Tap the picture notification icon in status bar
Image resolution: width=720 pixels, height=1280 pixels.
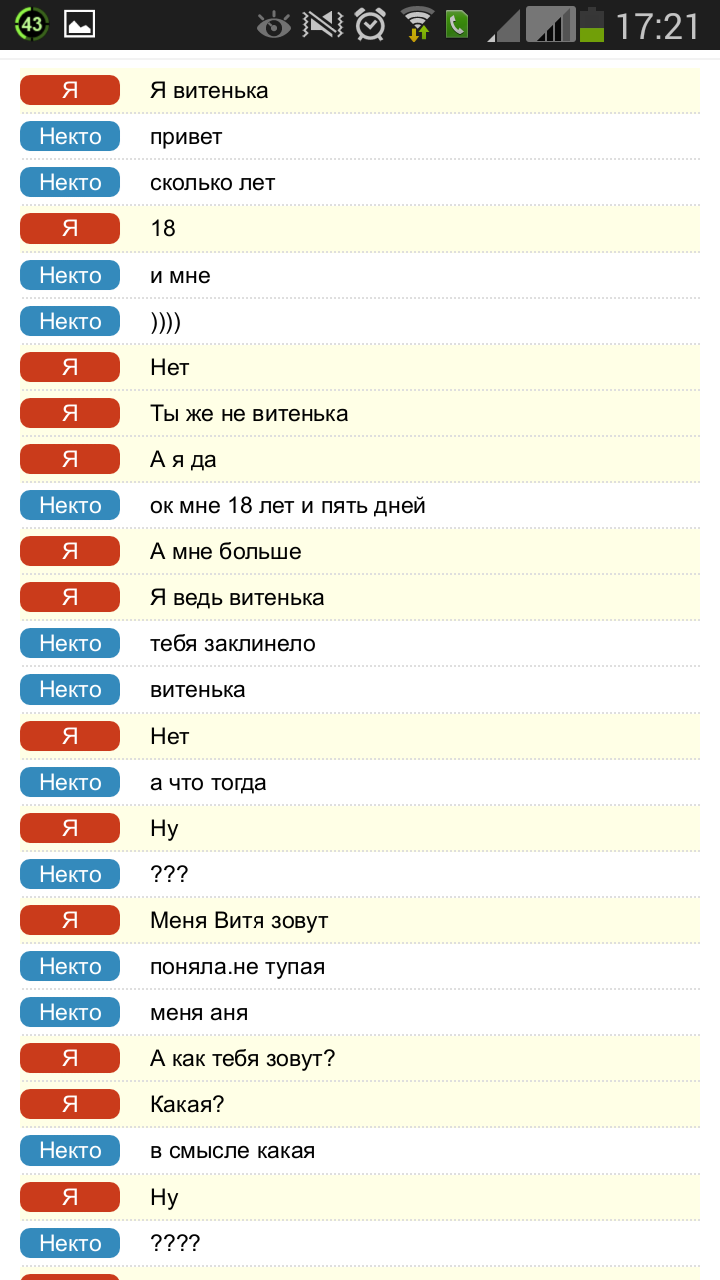pos(79,24)
